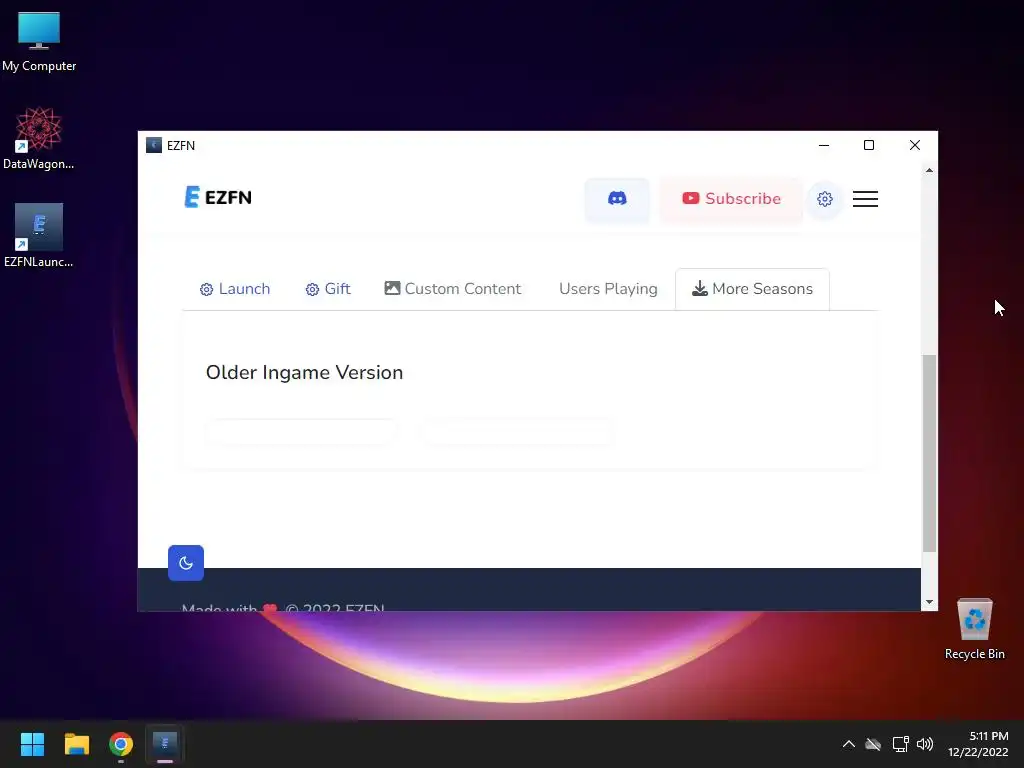Toggle dark mode with the moon button
Viewport: 1024px width, 768px height.
point(185,563)
